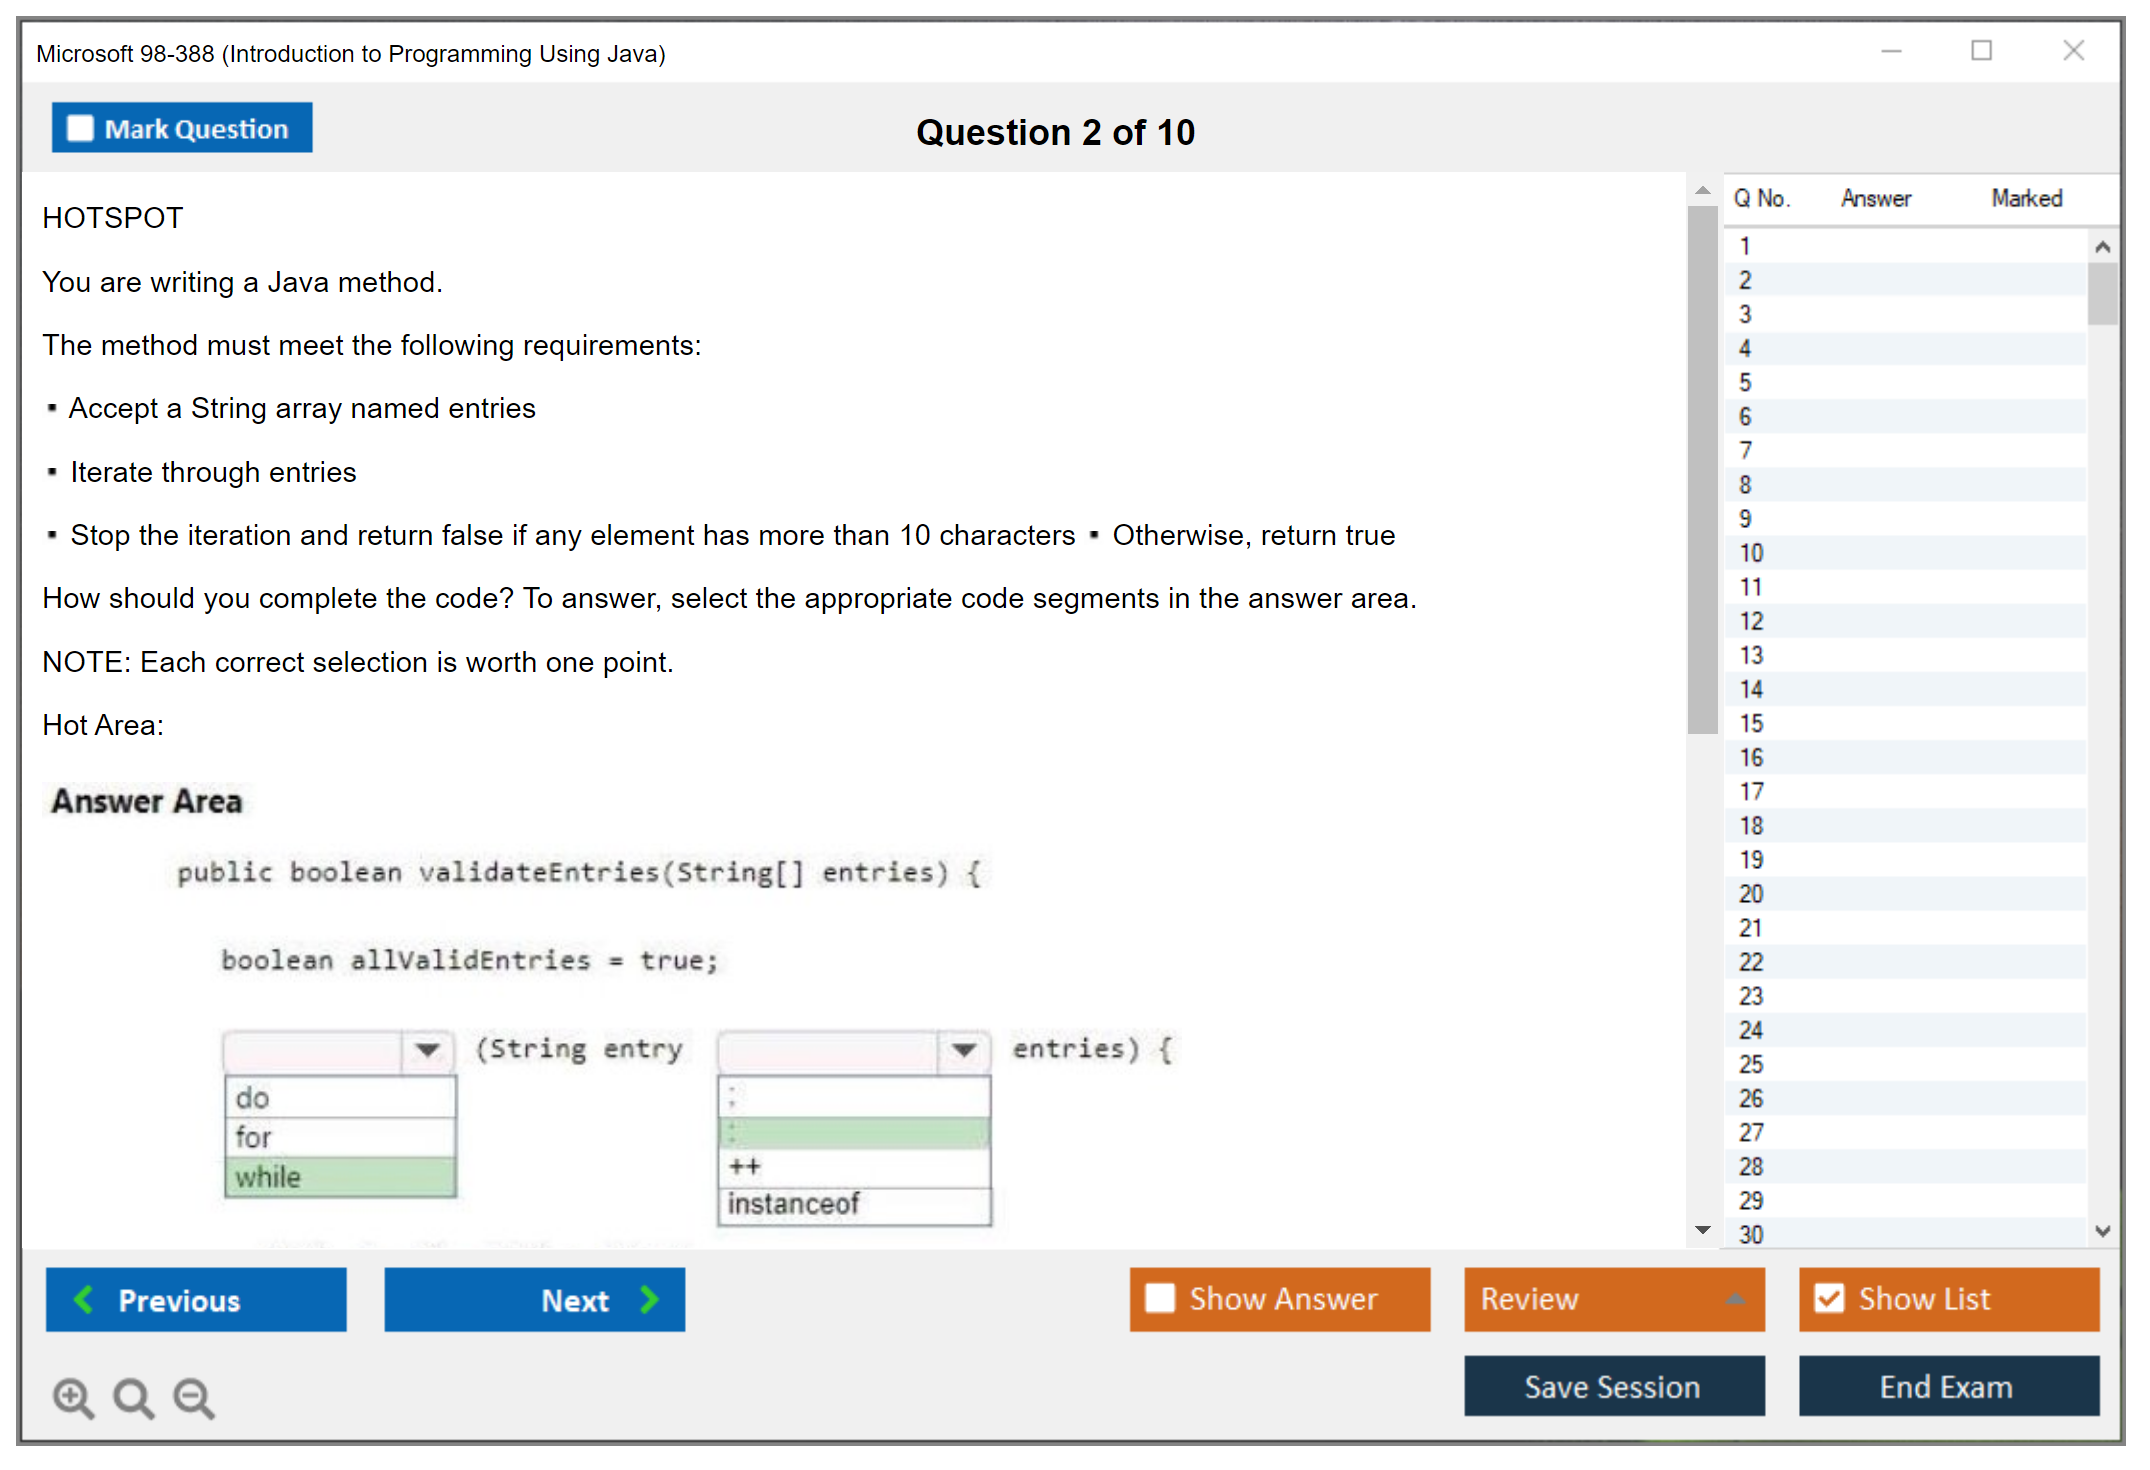The width and height of the screenshot is (2150, 1470).
Task: Click the Save Session button
Action: tap(1613, 1386)
